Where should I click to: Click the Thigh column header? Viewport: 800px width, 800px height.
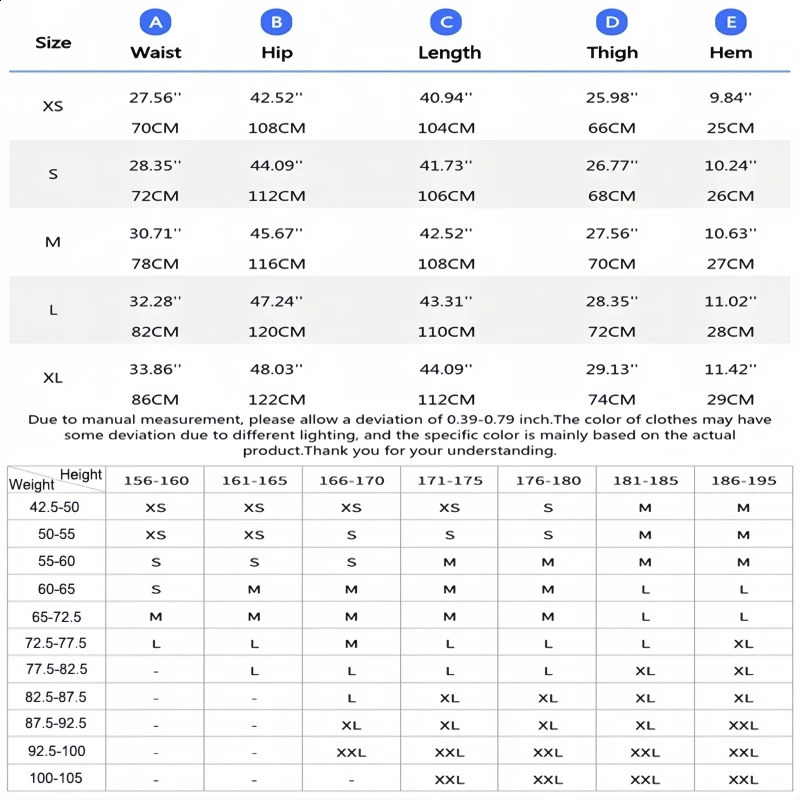click(x=612, y=52)
